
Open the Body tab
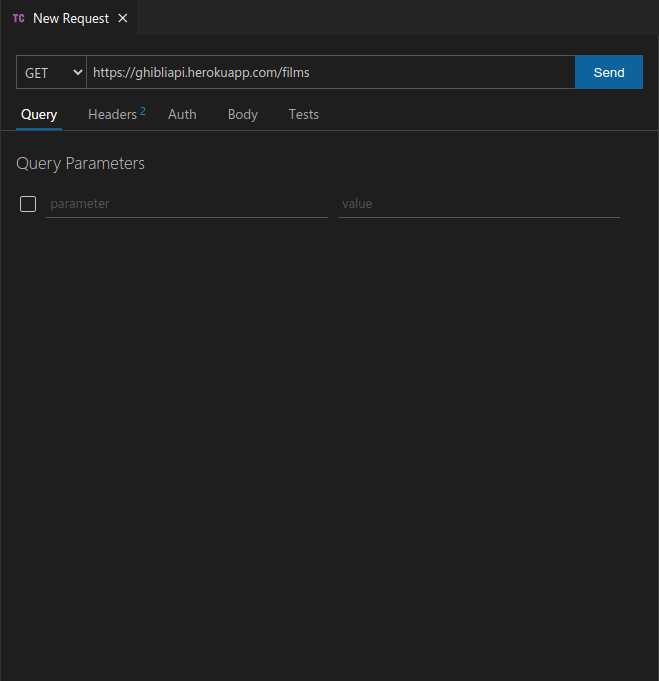(243, 115)
